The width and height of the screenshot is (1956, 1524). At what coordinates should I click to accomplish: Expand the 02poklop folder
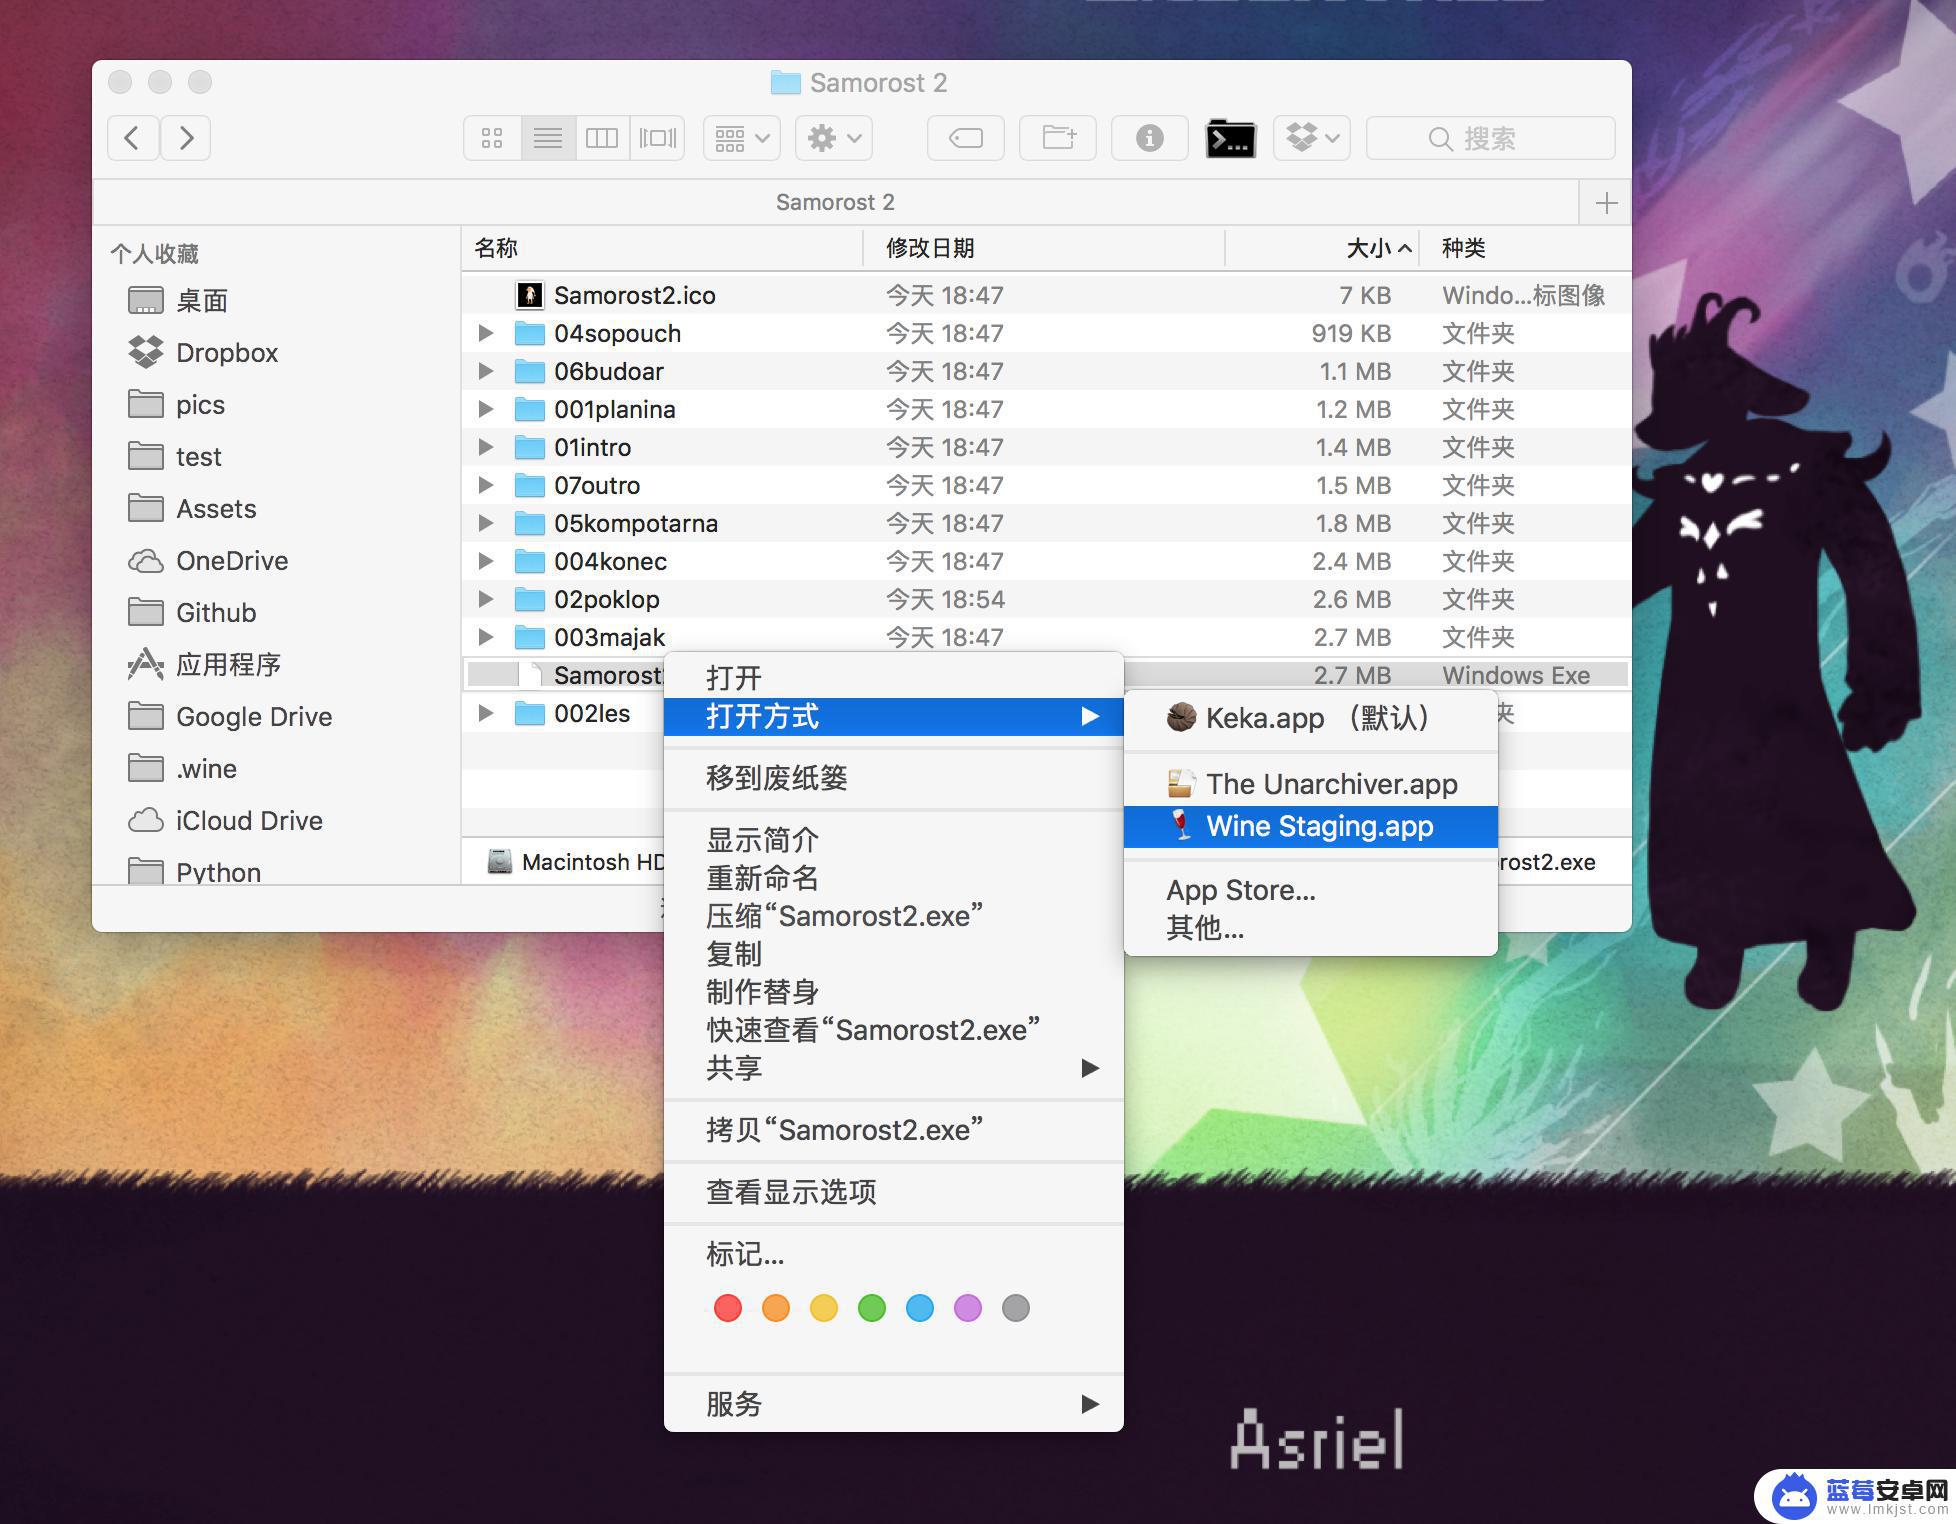(486, 599)
